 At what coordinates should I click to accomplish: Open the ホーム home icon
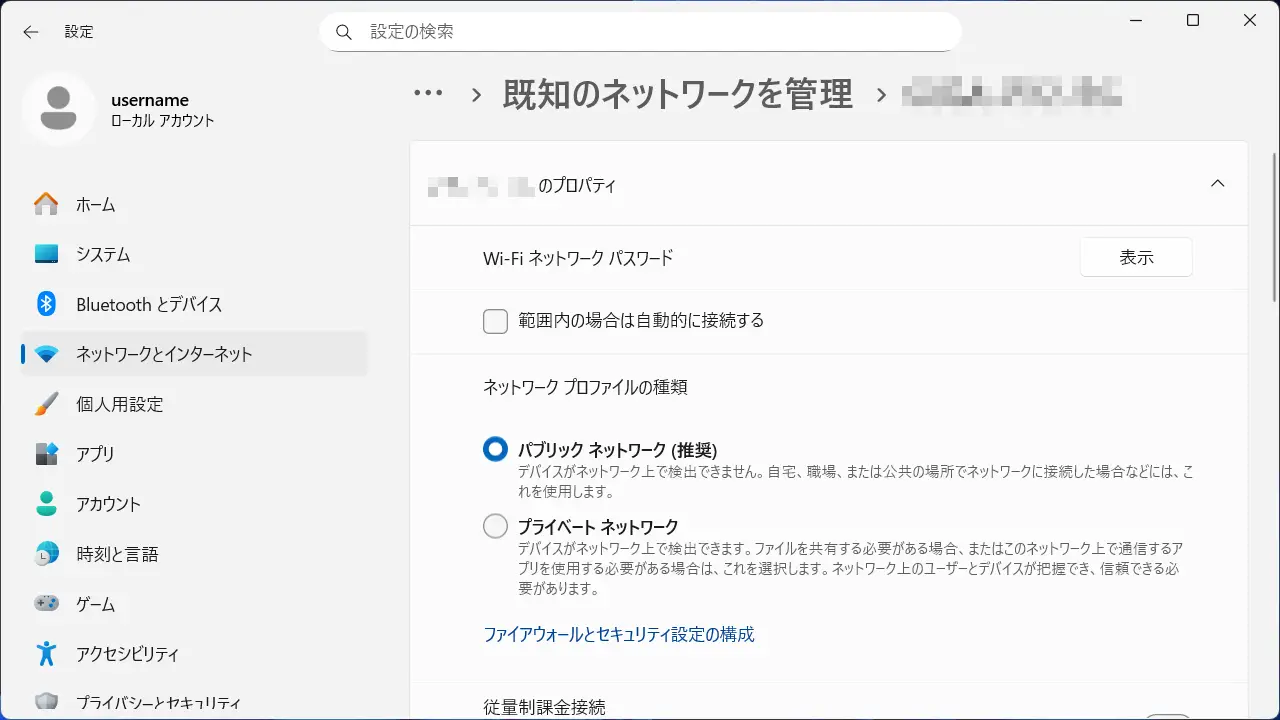(46, 204)
